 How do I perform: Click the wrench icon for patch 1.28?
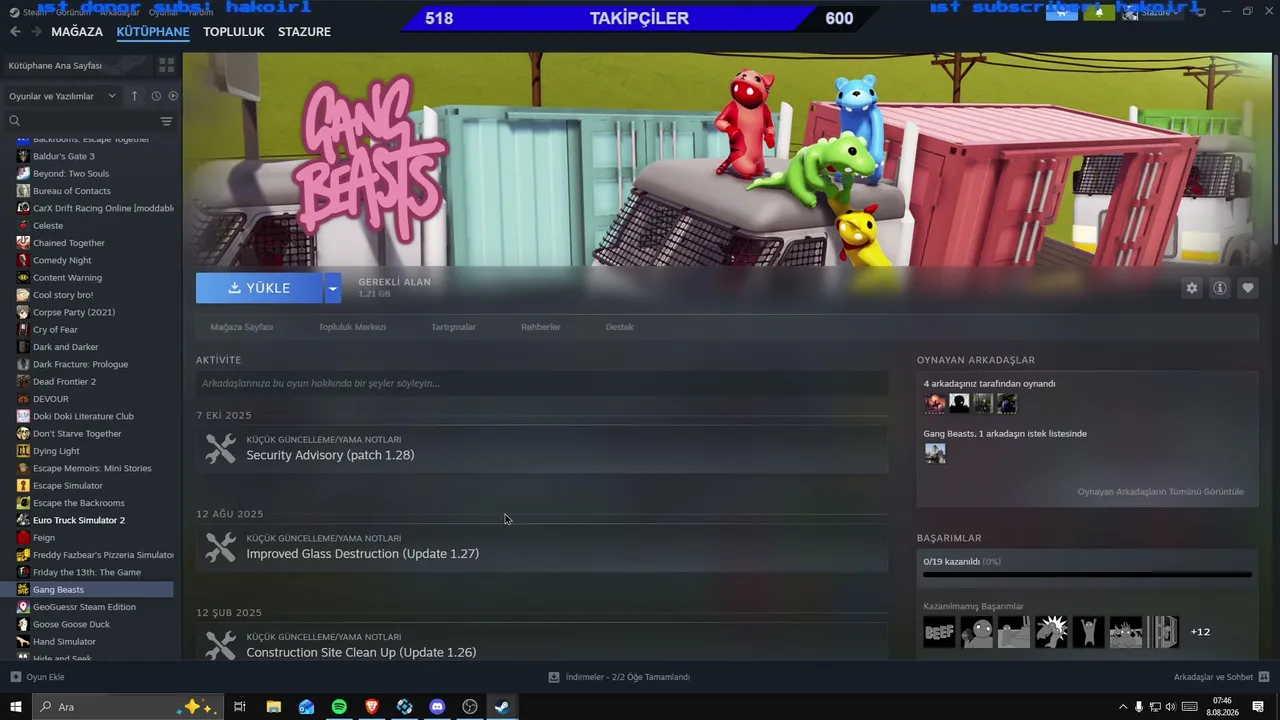220,448
